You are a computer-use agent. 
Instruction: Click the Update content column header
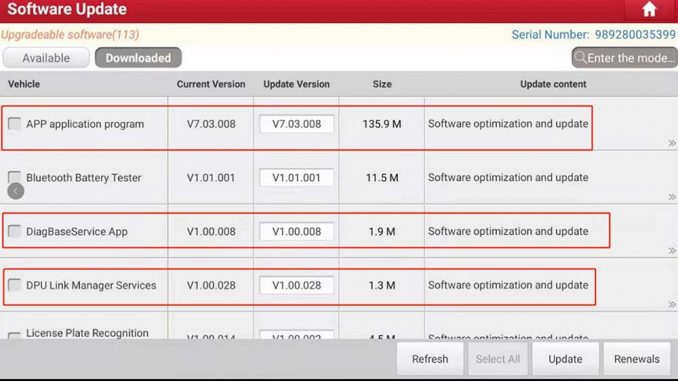click(x=553, y=84)
